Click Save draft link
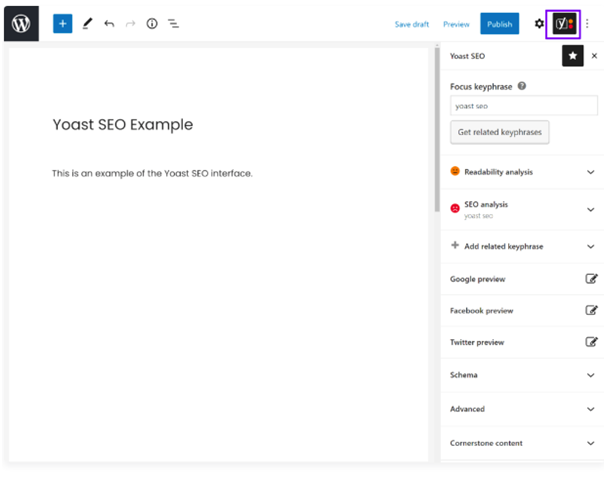 coord(412,24)
